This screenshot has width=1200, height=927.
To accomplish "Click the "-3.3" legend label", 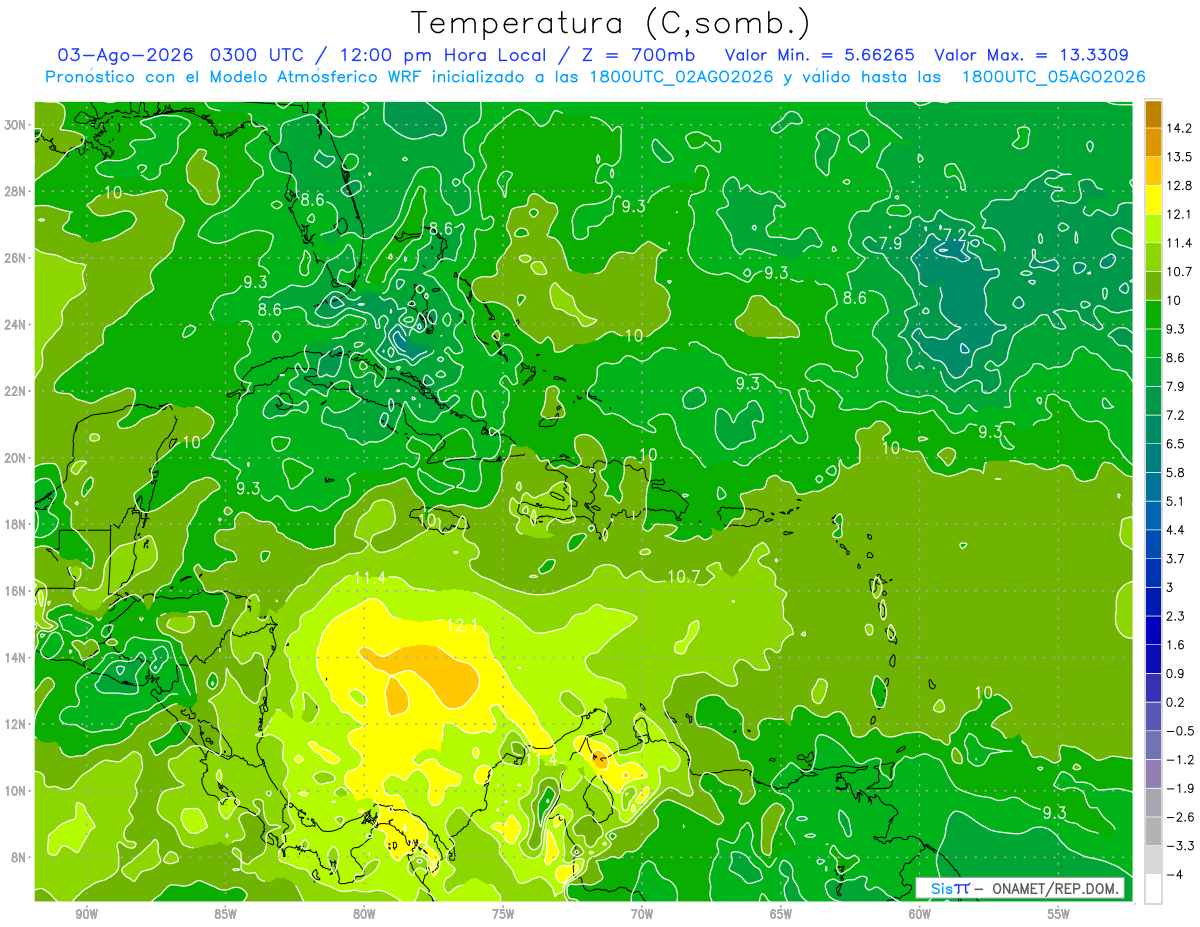I will point(1179,846).
